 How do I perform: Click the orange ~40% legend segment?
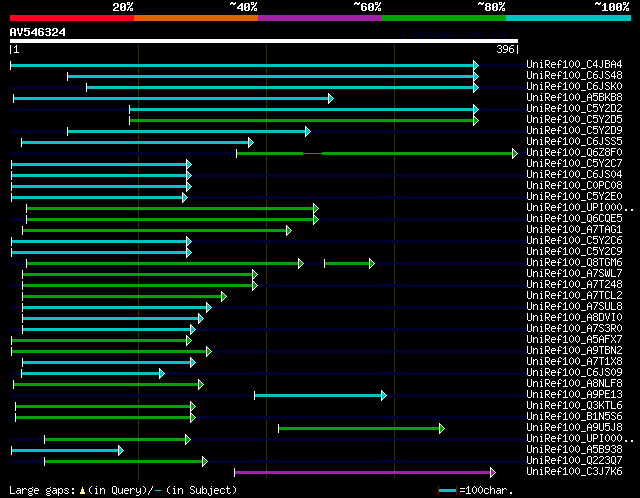(196, 18)
